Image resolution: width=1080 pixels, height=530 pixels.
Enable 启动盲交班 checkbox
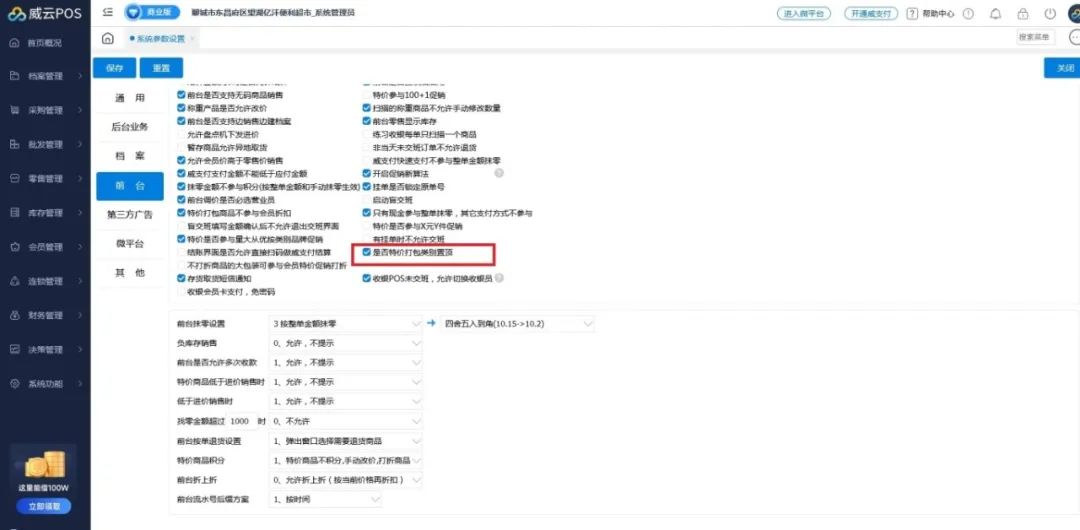[x=367, y=200]
